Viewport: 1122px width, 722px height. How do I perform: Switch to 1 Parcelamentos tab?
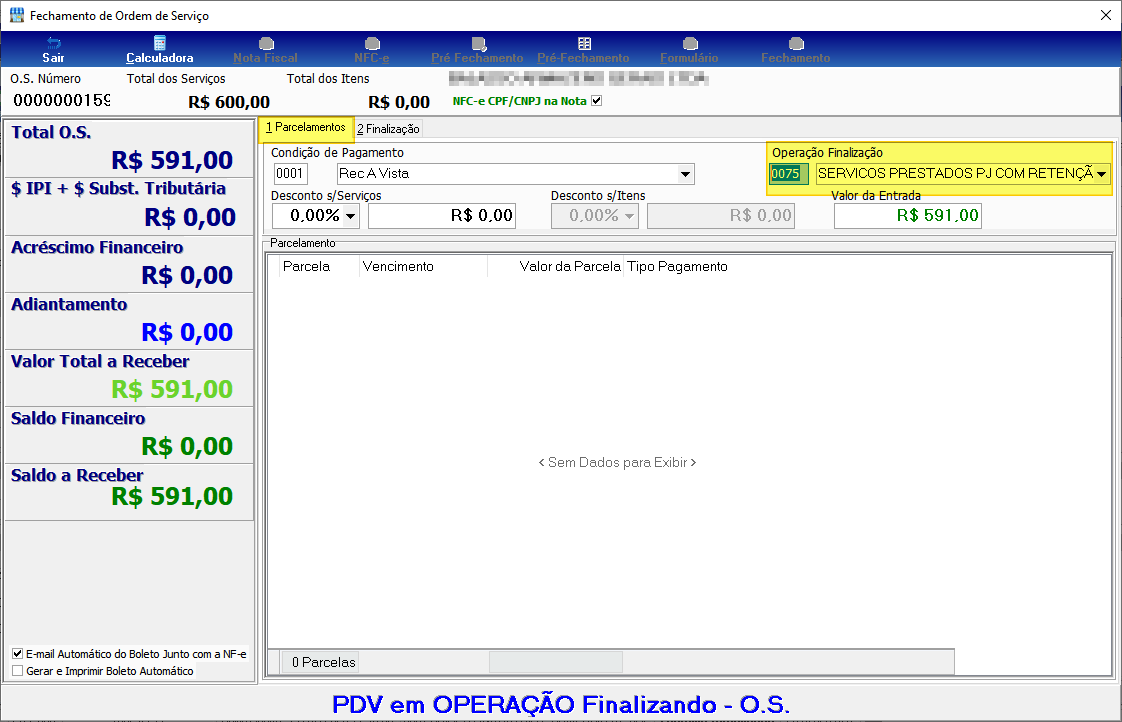pos(306,127)
